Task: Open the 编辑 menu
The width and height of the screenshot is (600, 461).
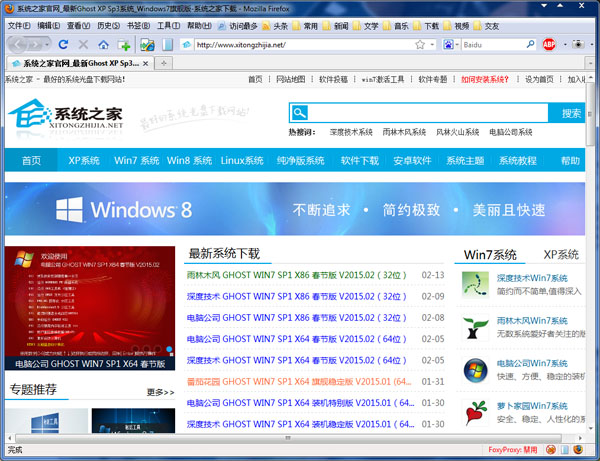Action: point(49,26)
